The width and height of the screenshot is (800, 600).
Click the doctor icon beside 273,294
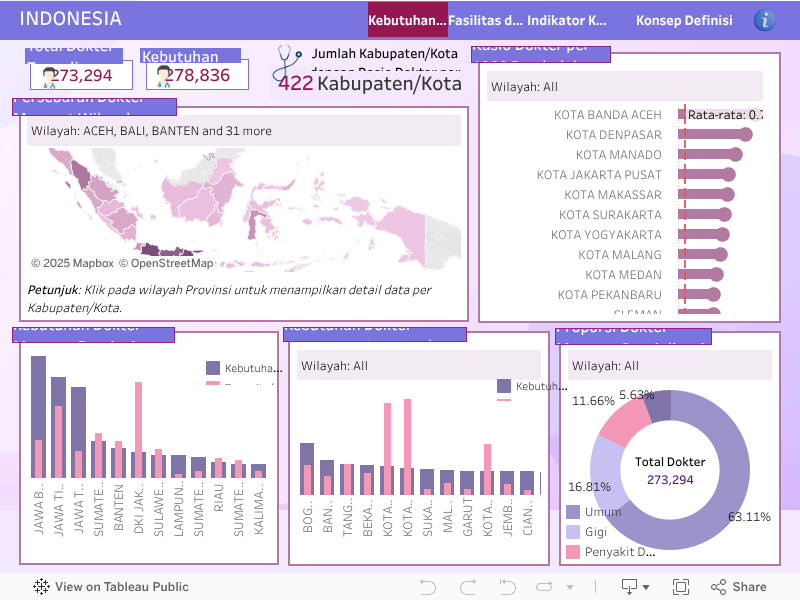[49, 76]
